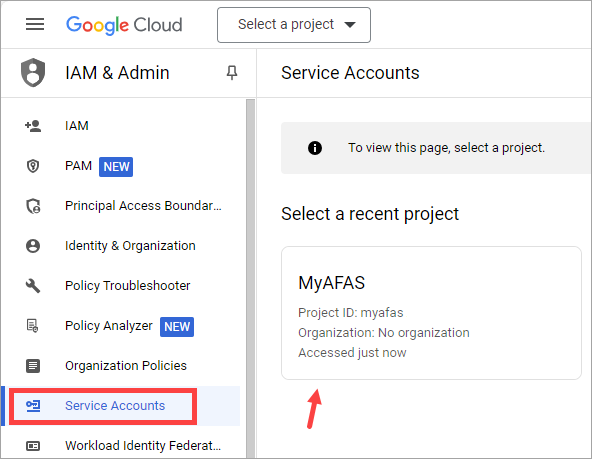592x459 pixels.
Task: Click the Principal Access Boundary icon
Action: point(33,206)
